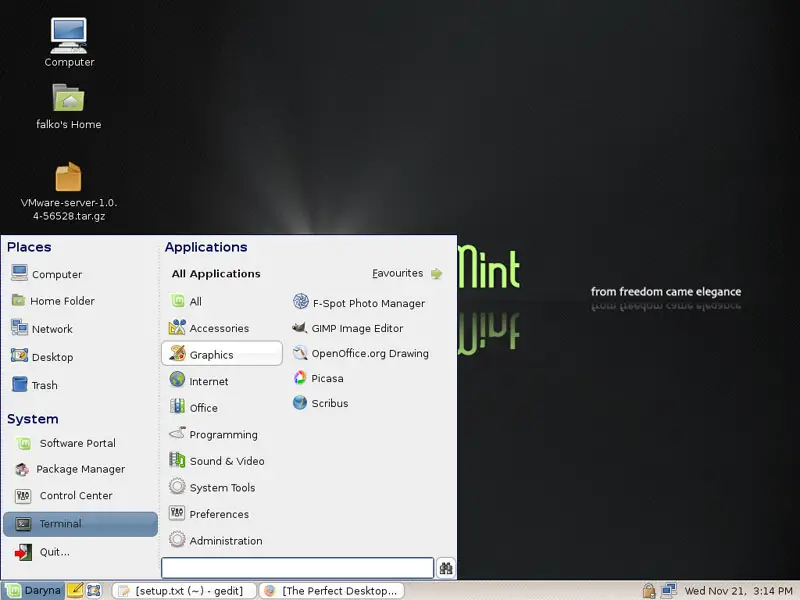Select the Programming category
The width and height of the screenshot is (800, 600).
click(222, 434)
